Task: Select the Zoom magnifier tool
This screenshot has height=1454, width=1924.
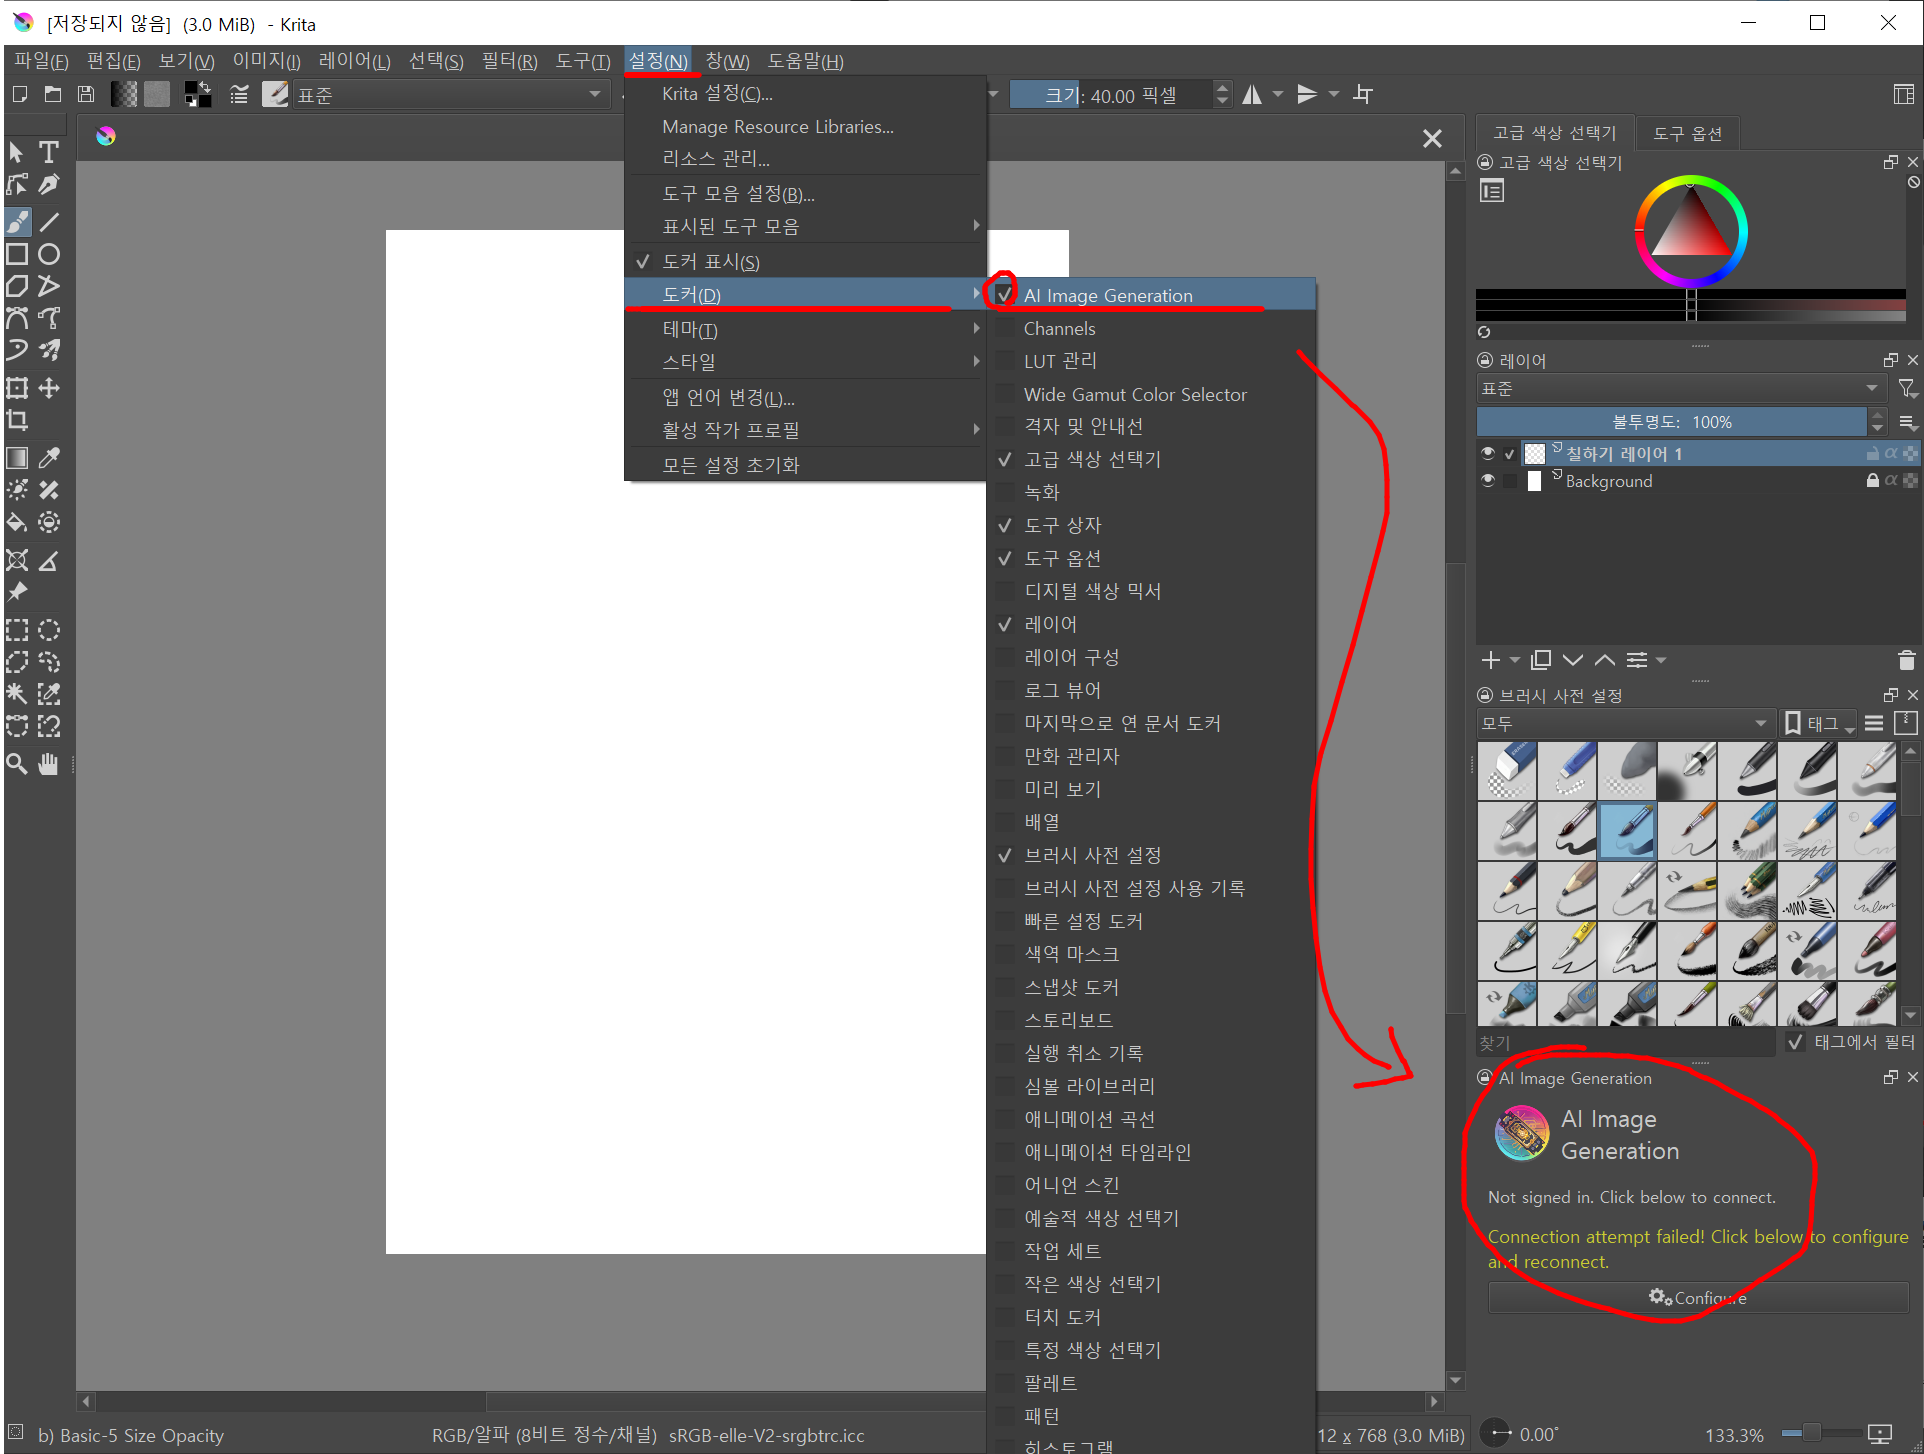Action: click(17, 765)
